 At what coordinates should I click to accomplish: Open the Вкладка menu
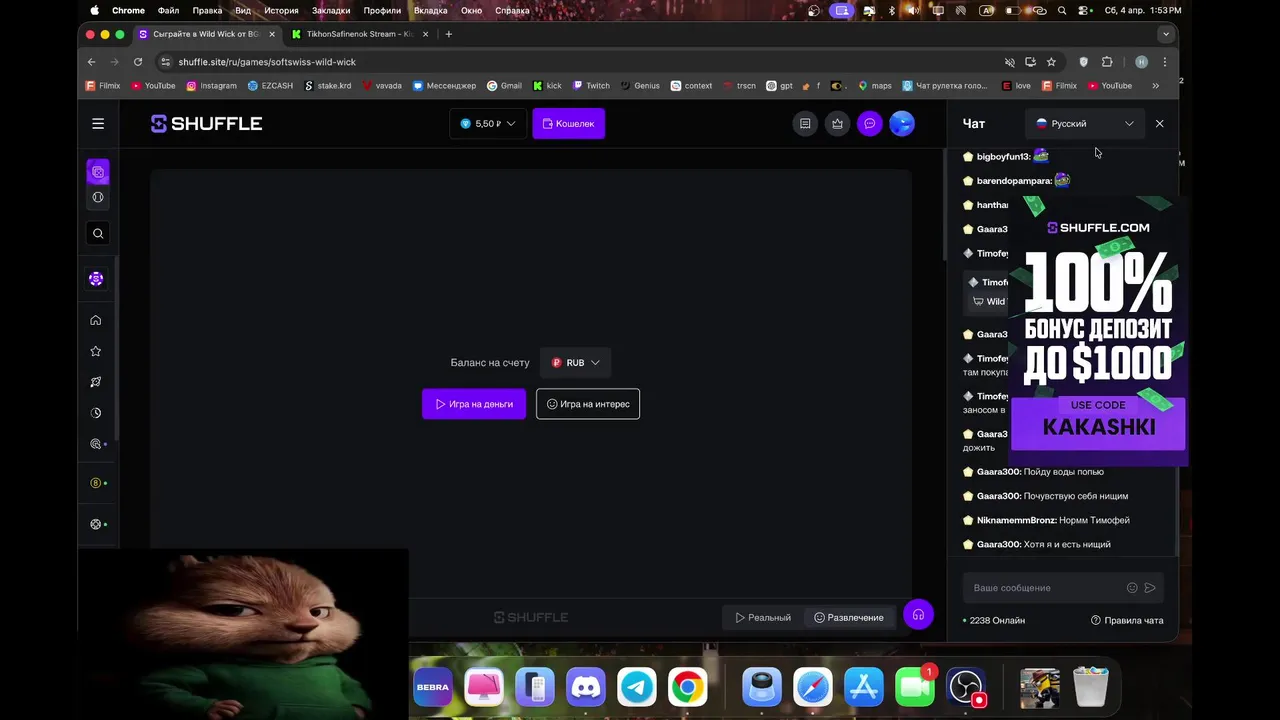click(430, 10)
